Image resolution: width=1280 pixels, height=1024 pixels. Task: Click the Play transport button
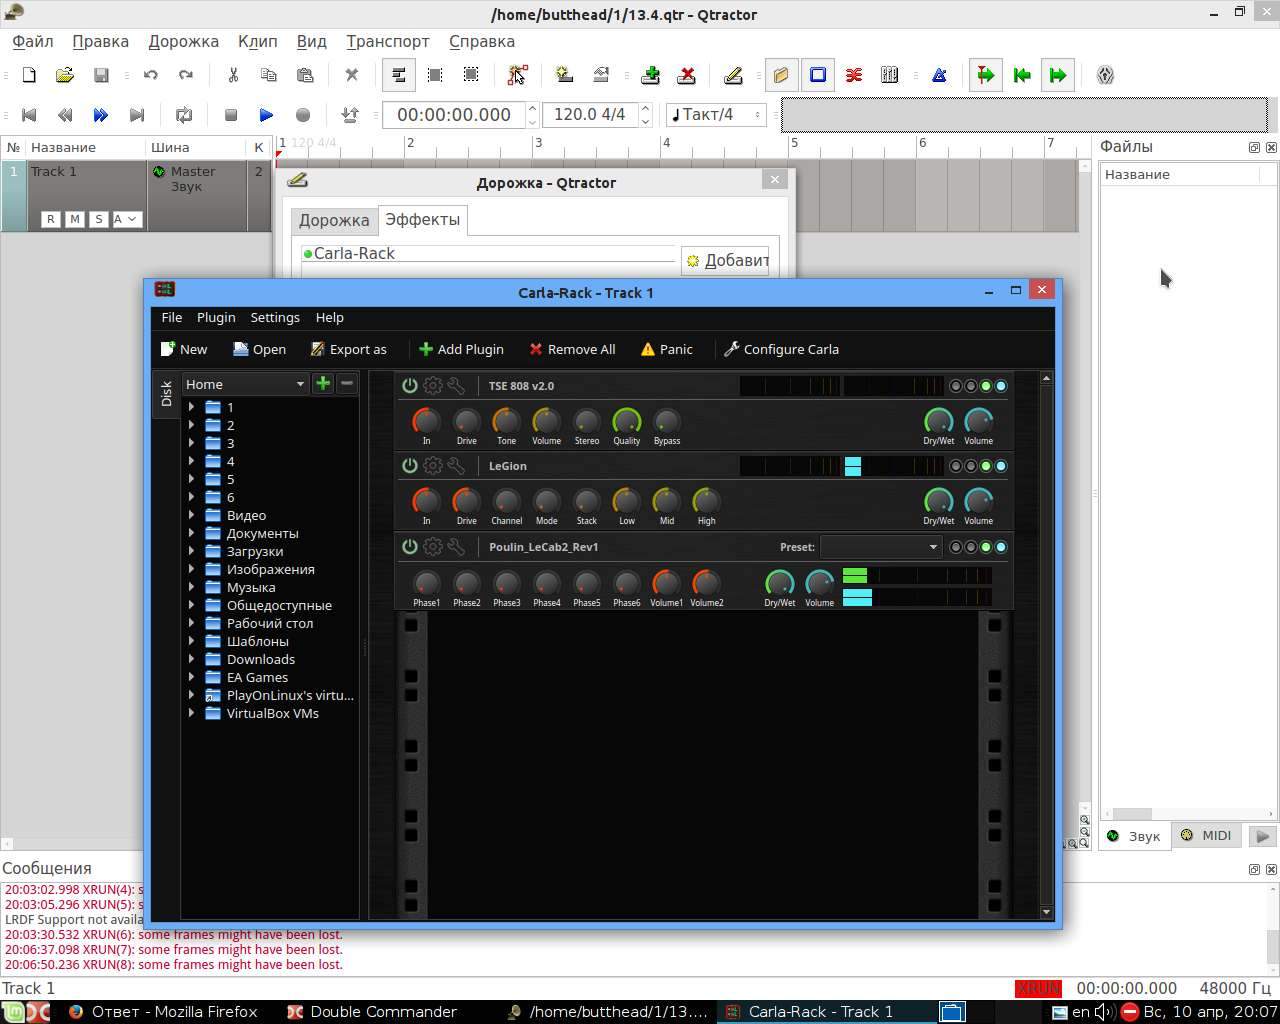(x=266, y=115)
